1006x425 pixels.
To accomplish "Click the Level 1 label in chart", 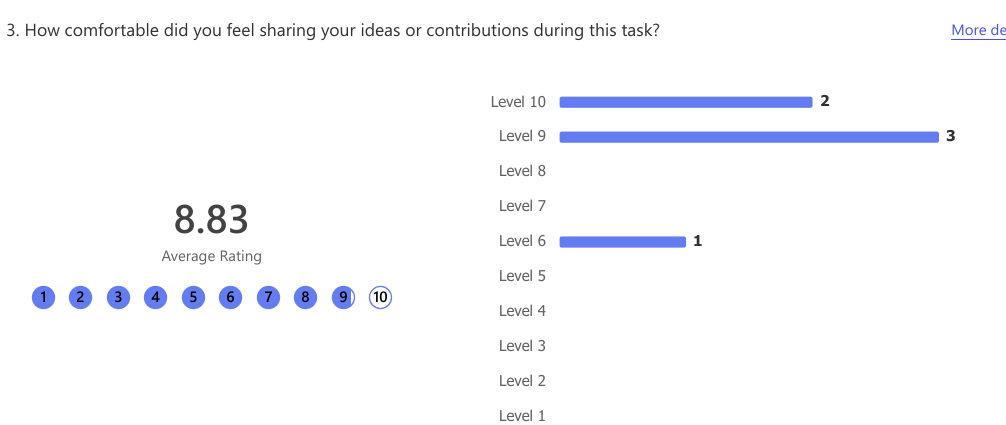I will [522, 416].
